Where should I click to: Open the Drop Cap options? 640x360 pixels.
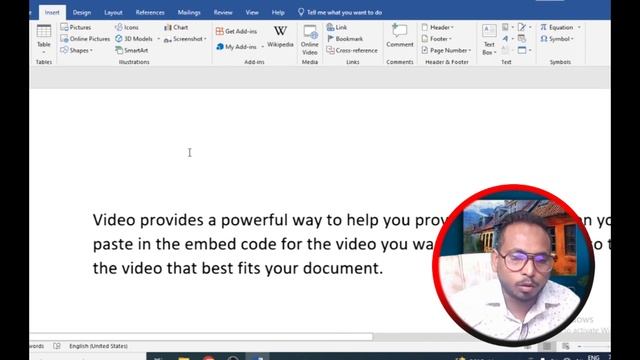click(x=505, y=50)
